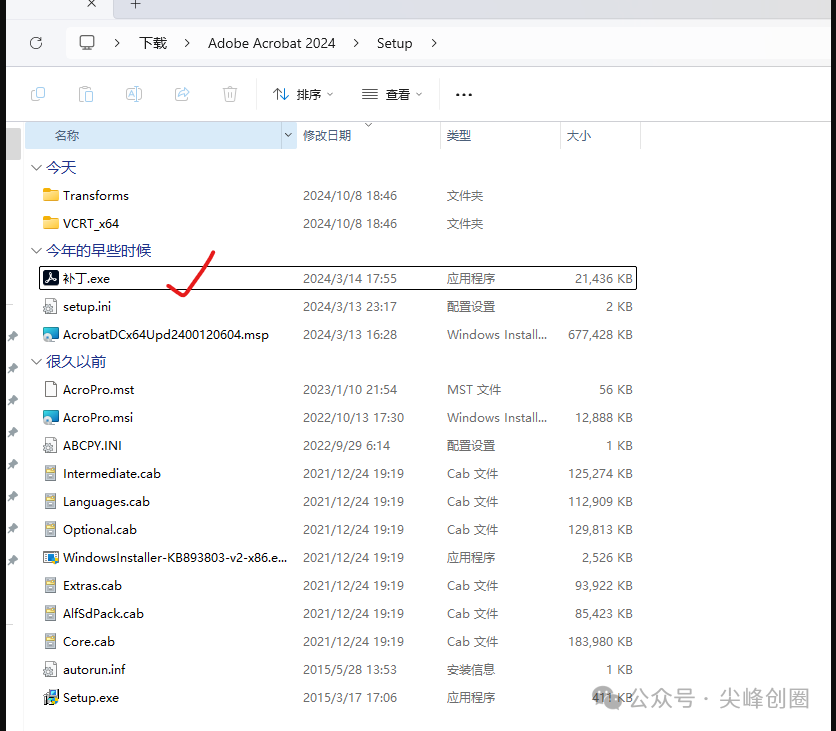Click the ABCPY.INI file icon
The height and width of the screenshot is (731, 836).
click(50, 445)
